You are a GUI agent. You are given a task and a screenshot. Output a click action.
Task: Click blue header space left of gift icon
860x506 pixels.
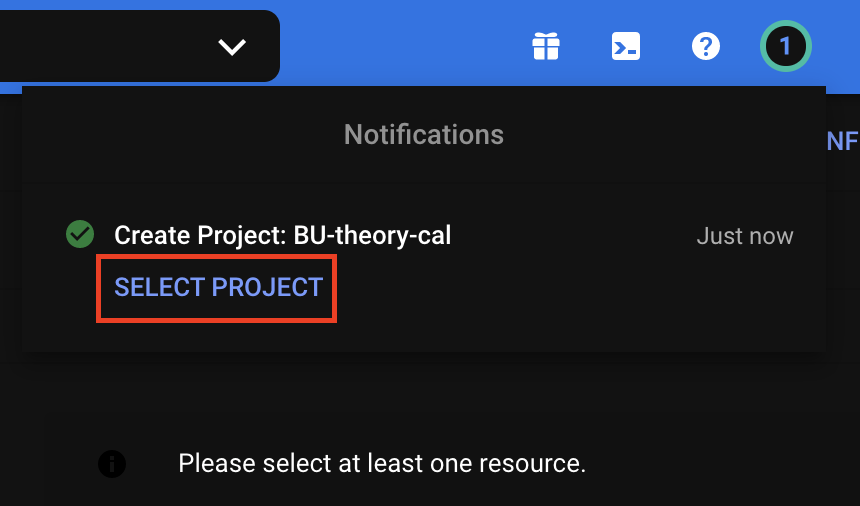pyautogui.click(x=406, y=46)
